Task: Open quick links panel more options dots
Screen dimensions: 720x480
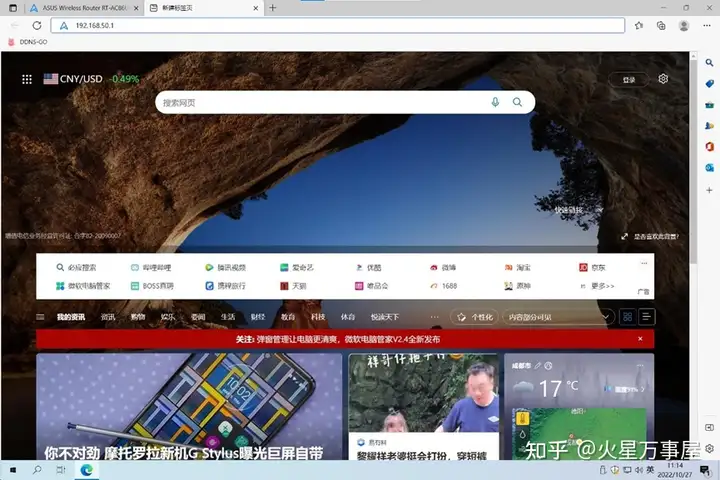Action: point(644,263)
